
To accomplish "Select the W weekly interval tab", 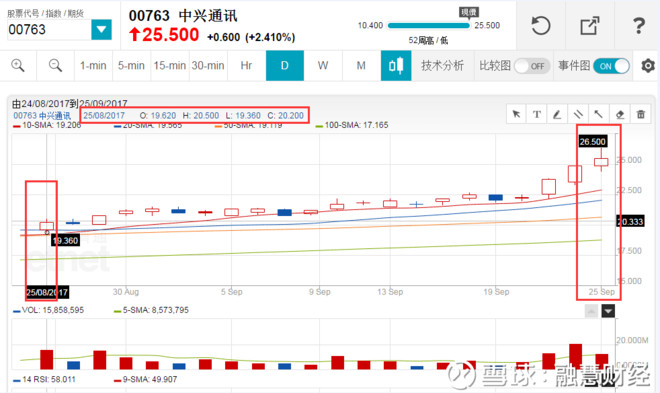I will pos(323,66).
